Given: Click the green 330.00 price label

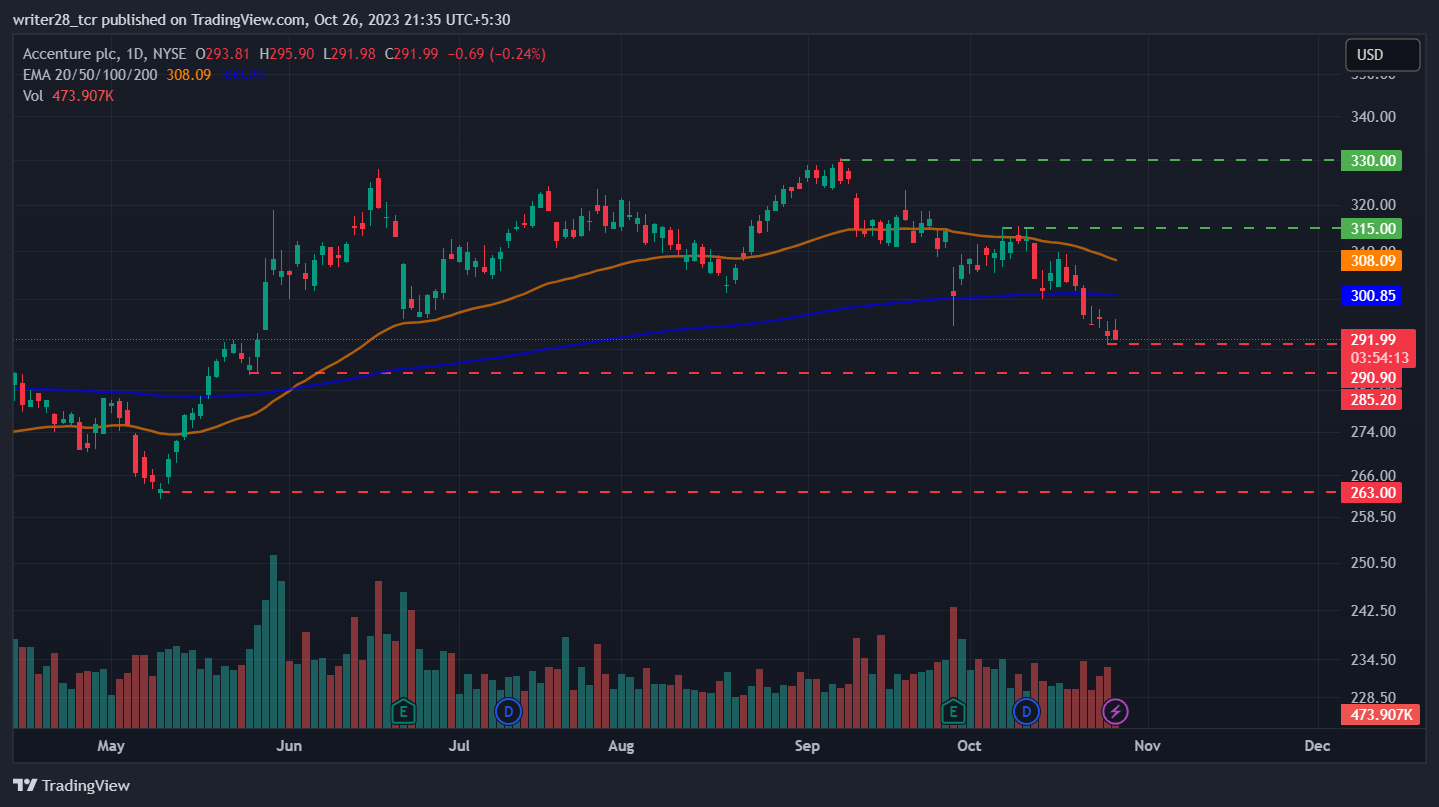Looking at the screenshot, I should [x=1371, y=160].
